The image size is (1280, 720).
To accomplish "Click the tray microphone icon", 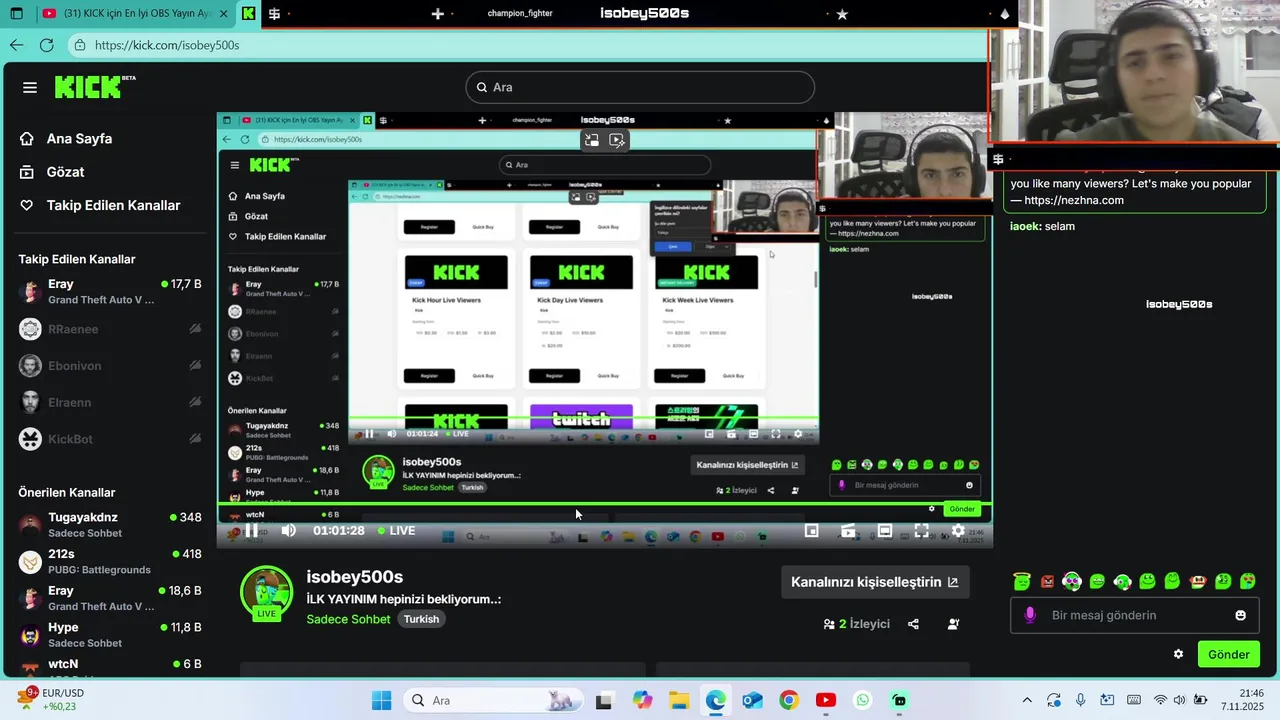I will [1081, 700].
